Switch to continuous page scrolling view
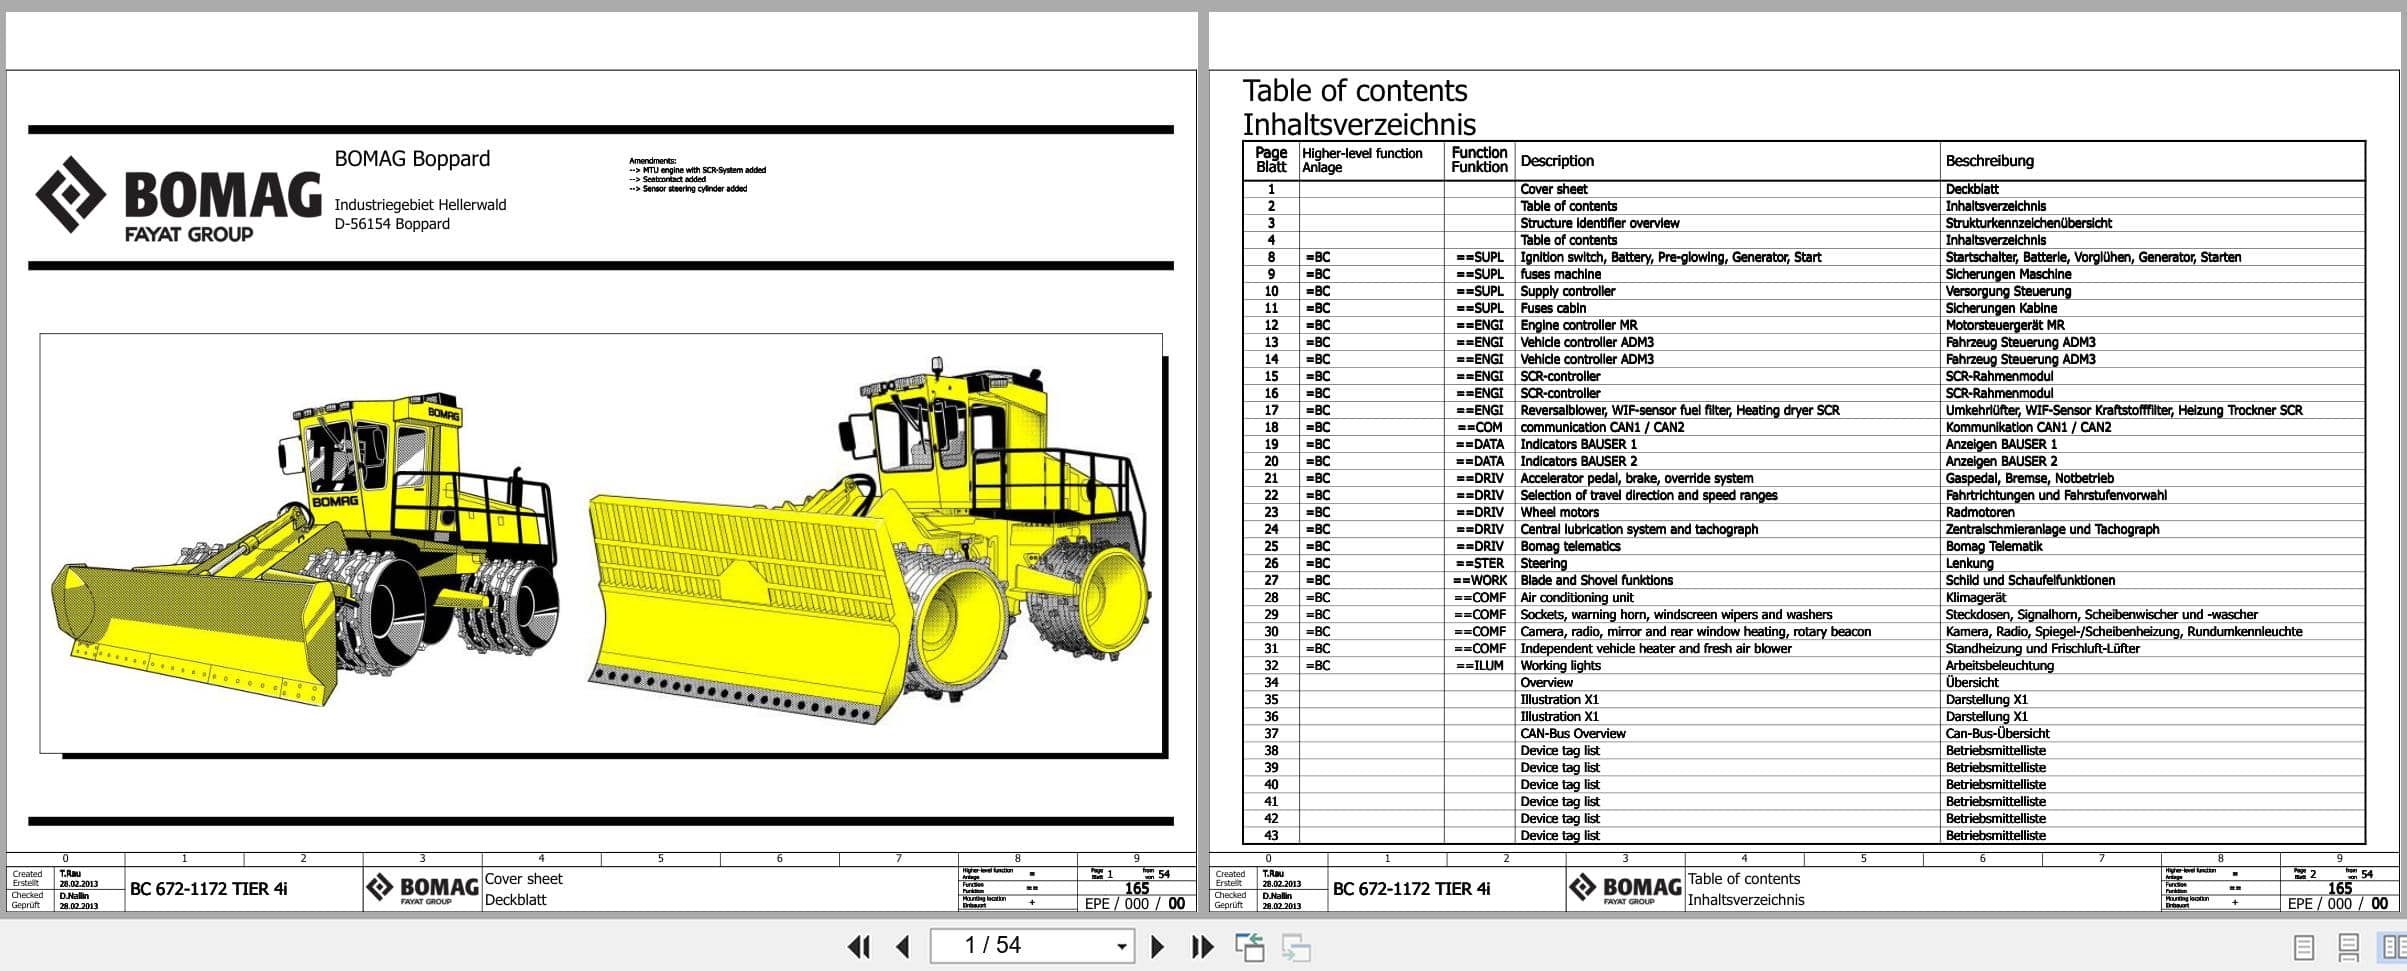This screenshot has height=971, width=2407. [x=2348, y=947]
